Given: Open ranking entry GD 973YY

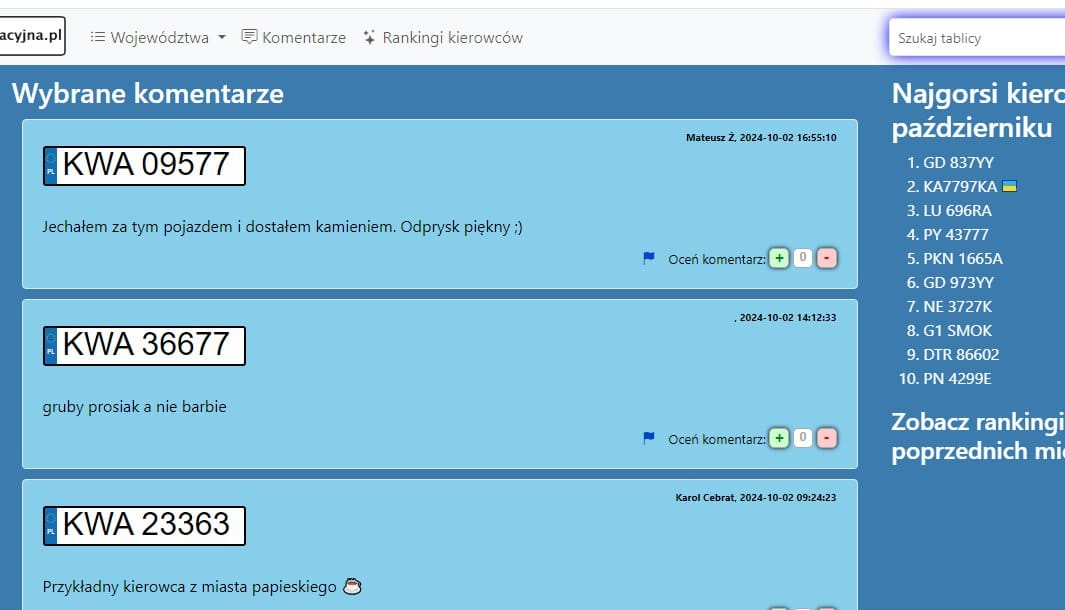Looking at the screenshot, I should coord(958,283).
